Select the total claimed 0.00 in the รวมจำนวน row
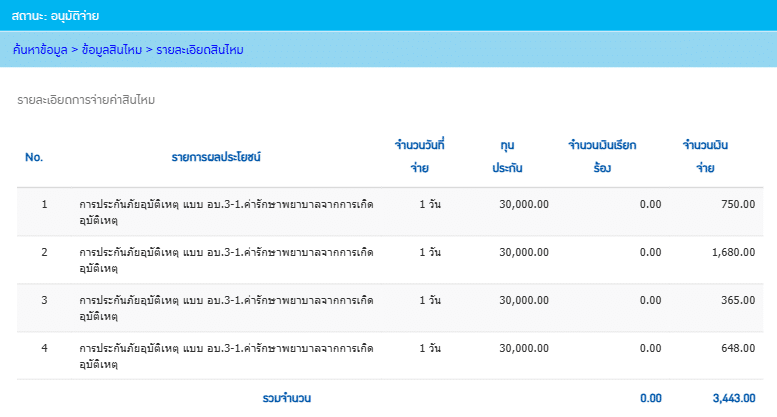Screen dimensions: 777x417 651,398
